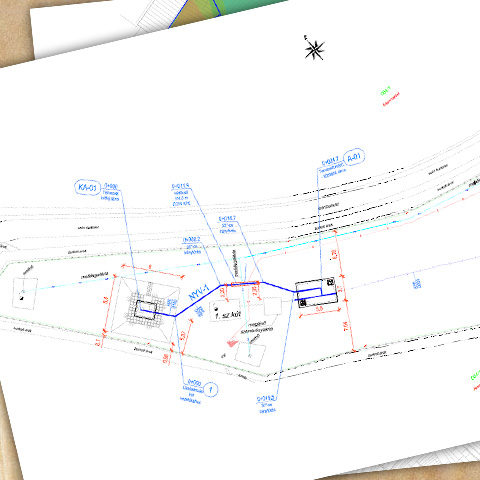The width and height of the screenshot is (480, 480).
Task: Click the blue annotation text beside KA-01
Action: 111,192
